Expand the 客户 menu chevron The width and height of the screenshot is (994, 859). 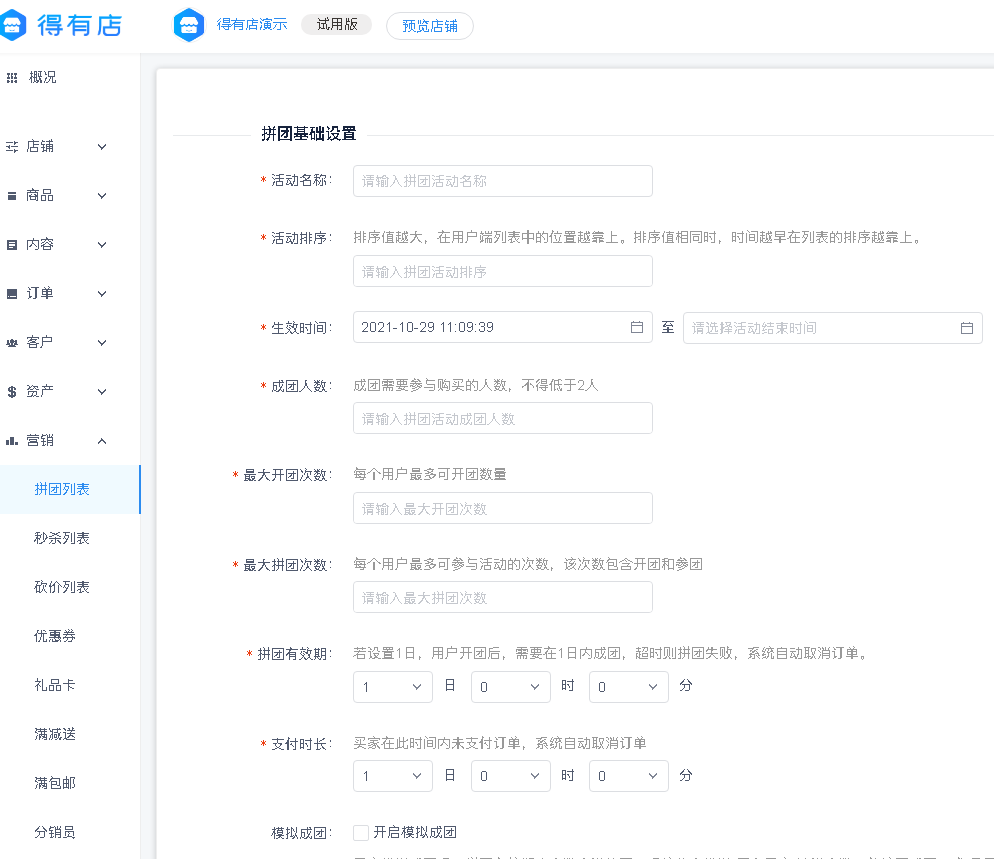pyautogui.click(x=102, y=343)
